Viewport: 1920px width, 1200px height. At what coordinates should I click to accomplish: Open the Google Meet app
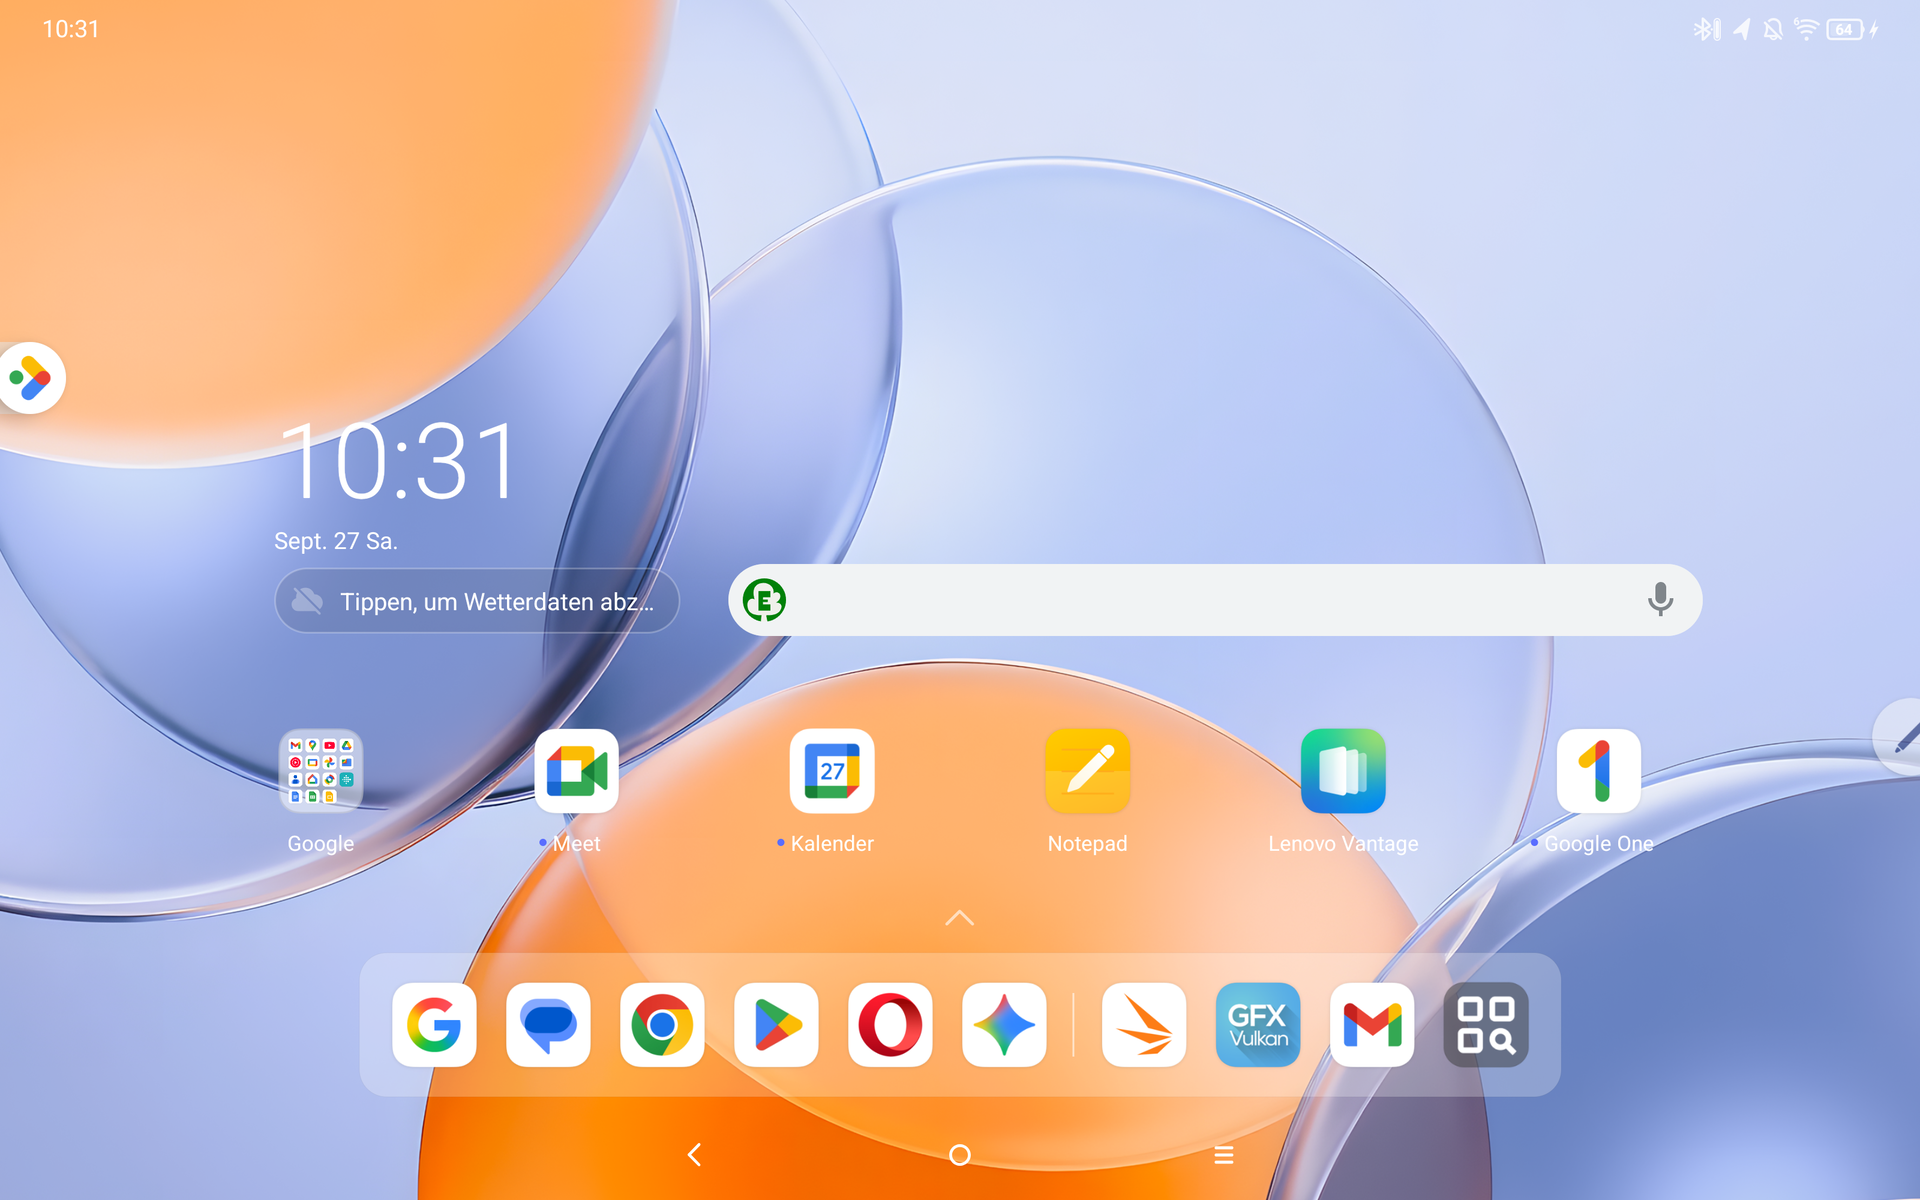[x=576, y=771]
